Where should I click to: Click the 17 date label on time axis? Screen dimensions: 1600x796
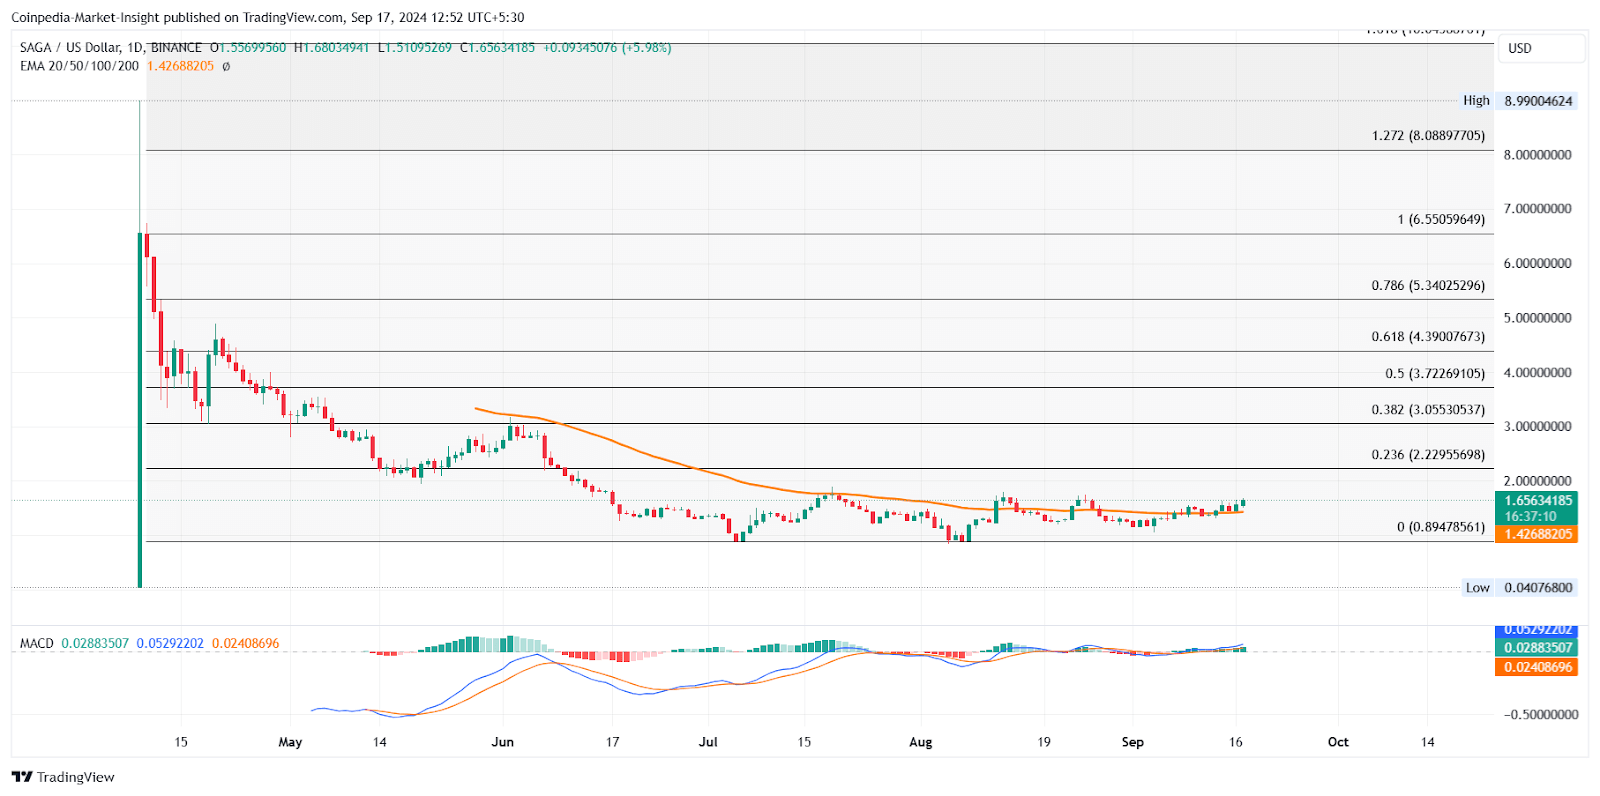click(613, 742)
